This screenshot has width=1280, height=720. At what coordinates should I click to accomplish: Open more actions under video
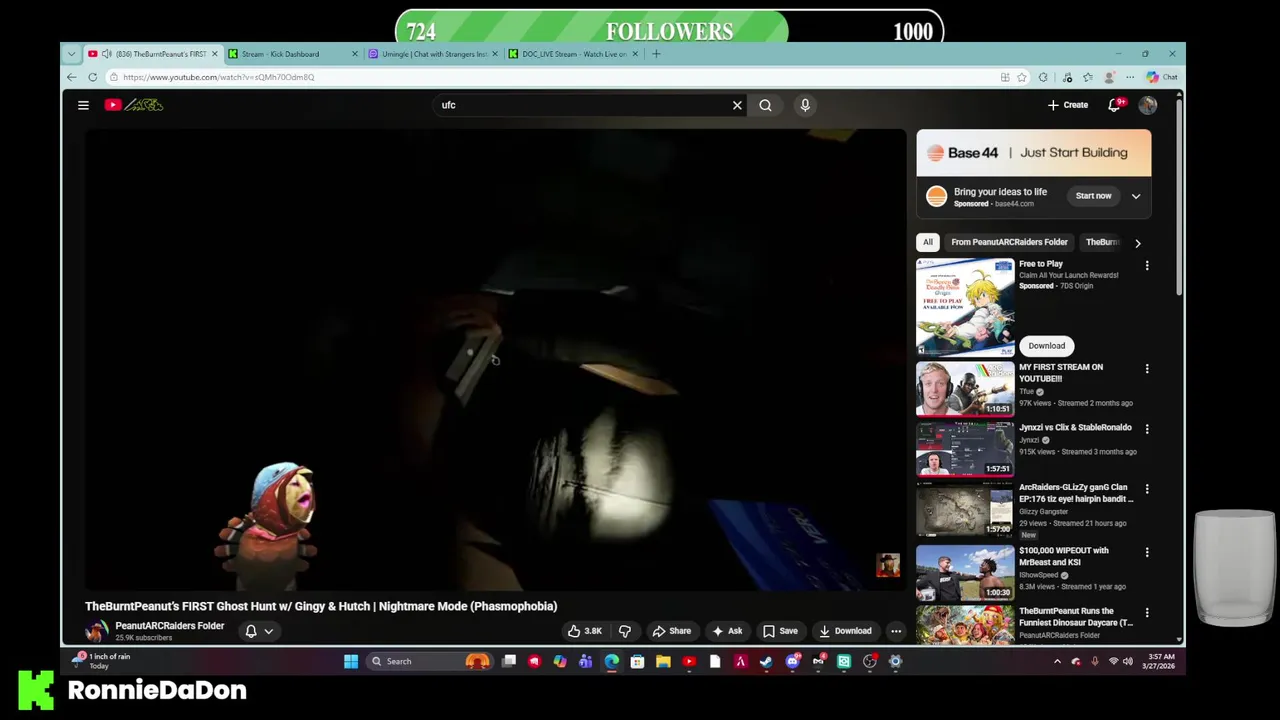(896, 631)
